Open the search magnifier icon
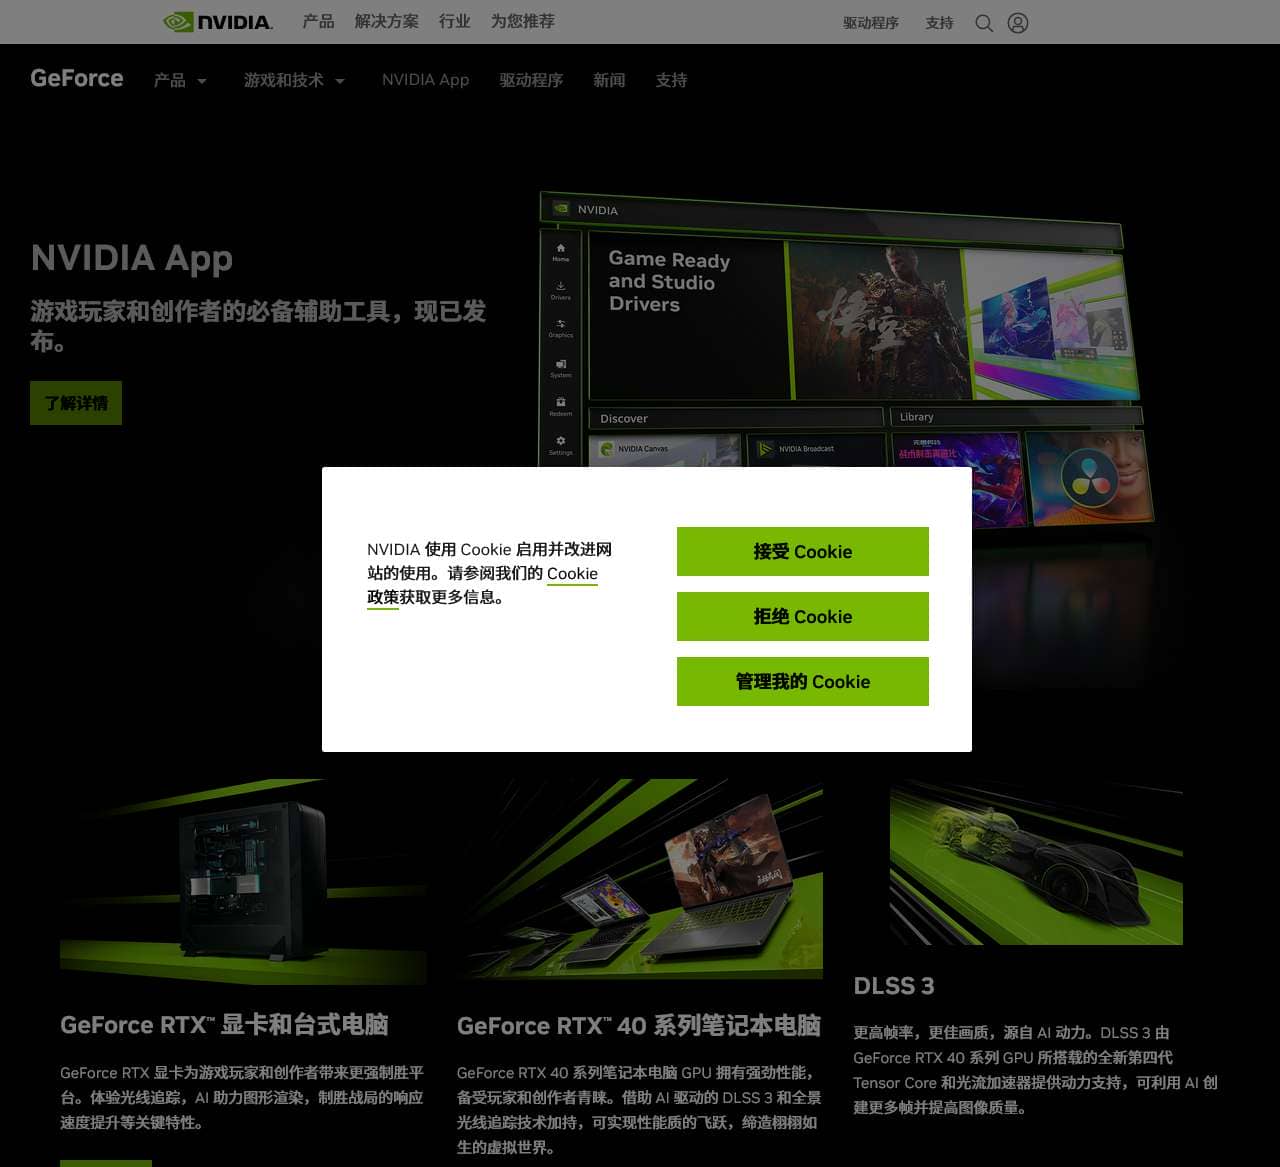This screenshot has height=1167, width=1280. [984, 23]
